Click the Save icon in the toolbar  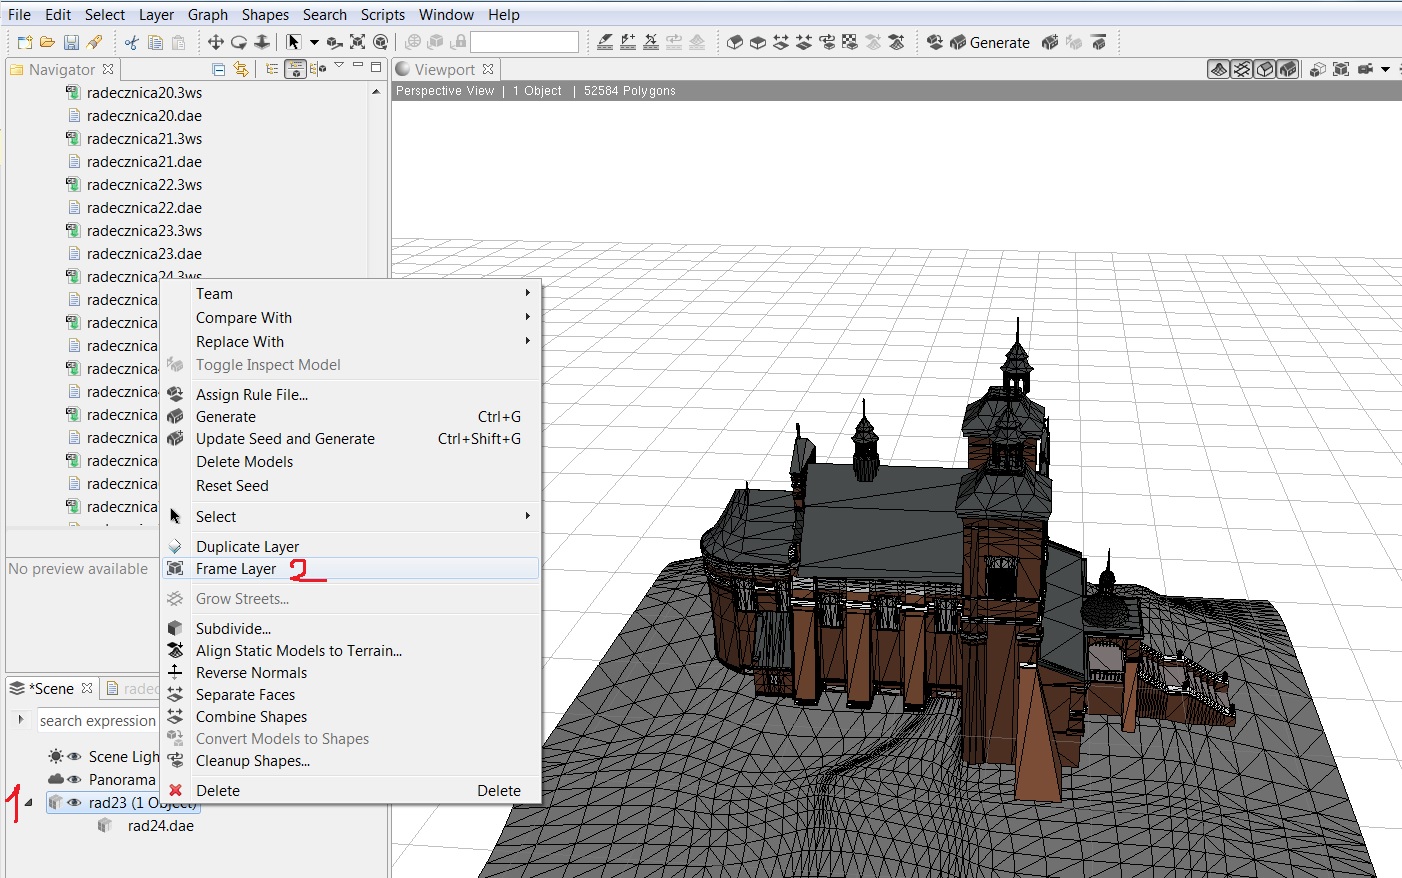point(71,42)
